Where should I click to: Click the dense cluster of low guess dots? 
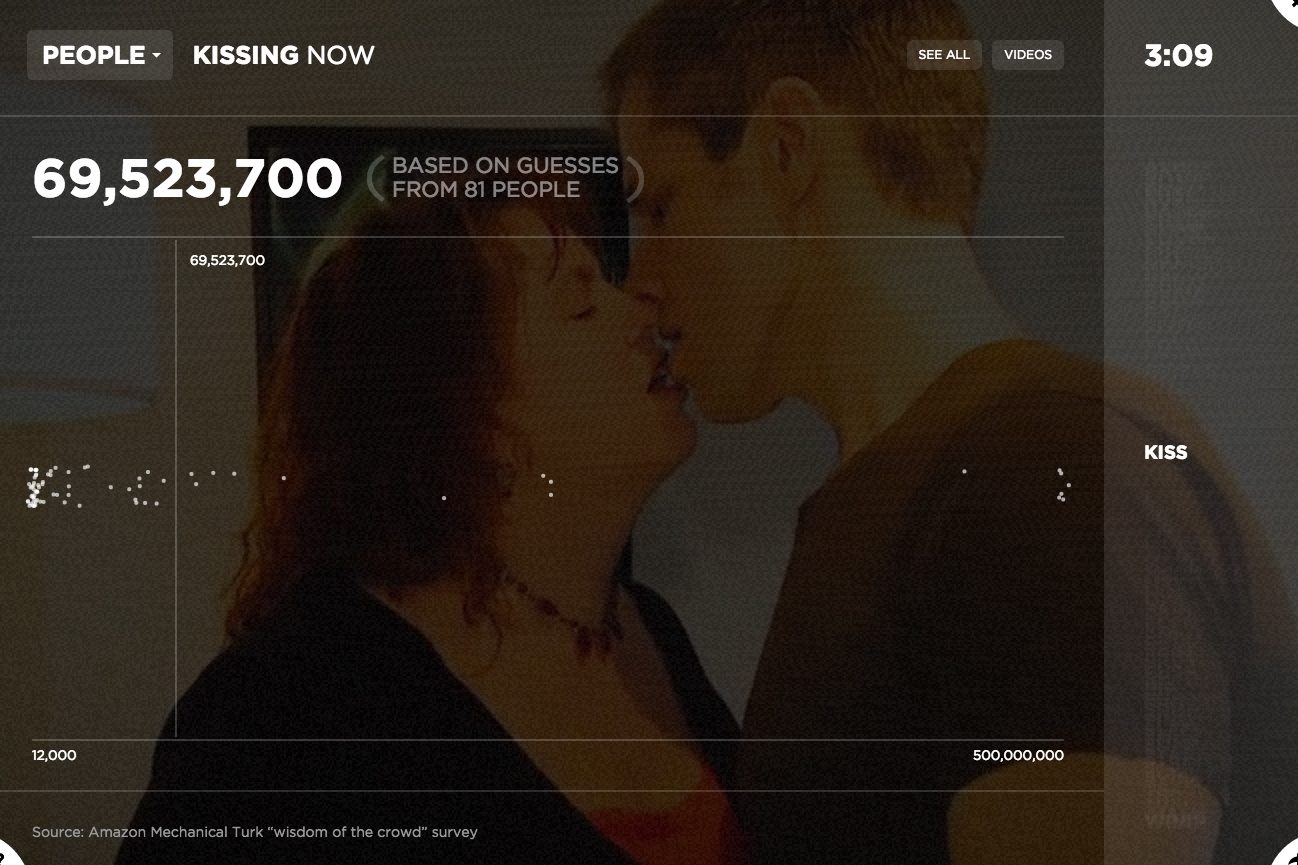point(38,487)
